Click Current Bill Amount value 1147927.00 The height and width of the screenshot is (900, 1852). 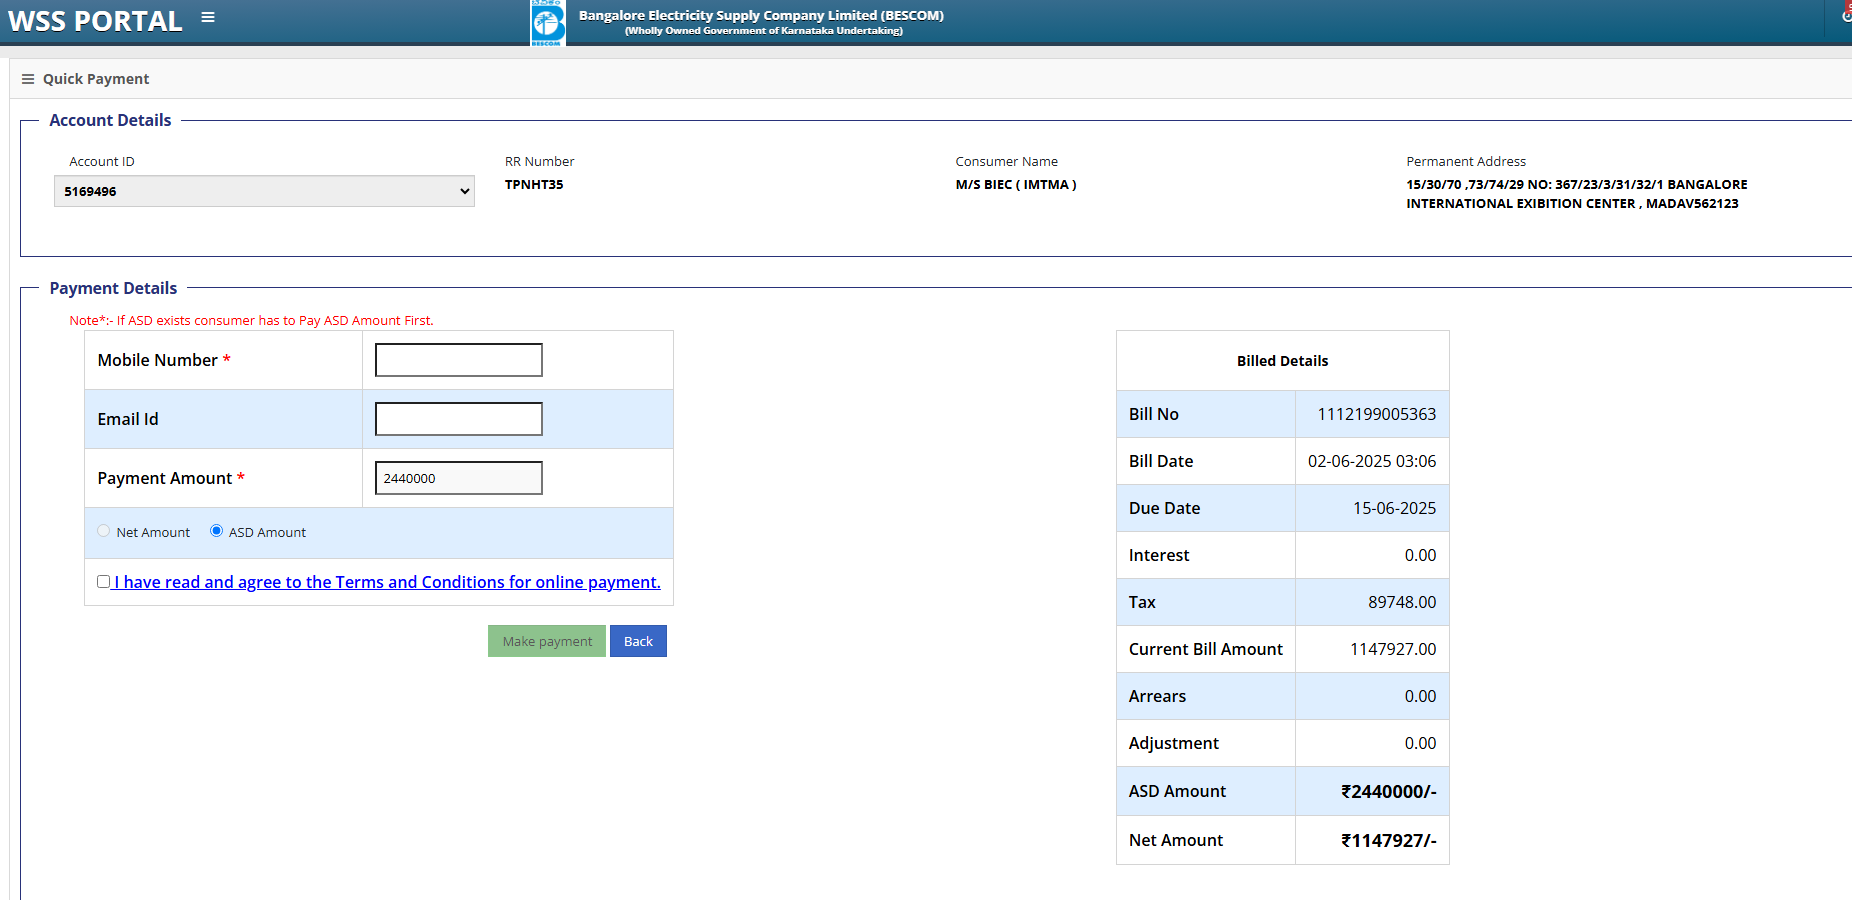click(x=1393, y=649)
